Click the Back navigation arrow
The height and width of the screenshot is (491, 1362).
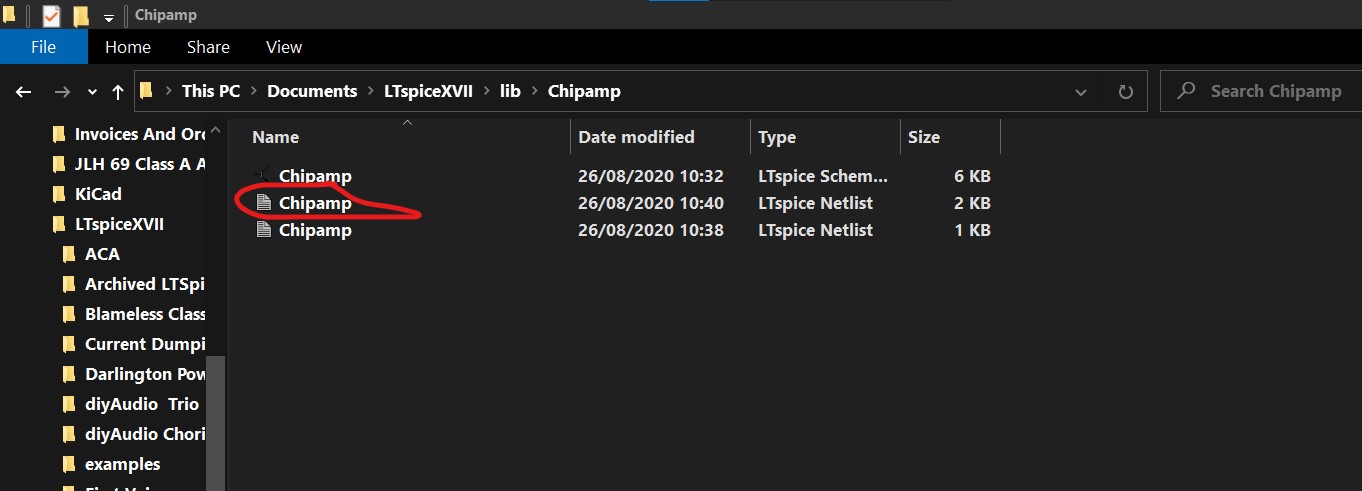pyautogui.click(x=24, y=91)
